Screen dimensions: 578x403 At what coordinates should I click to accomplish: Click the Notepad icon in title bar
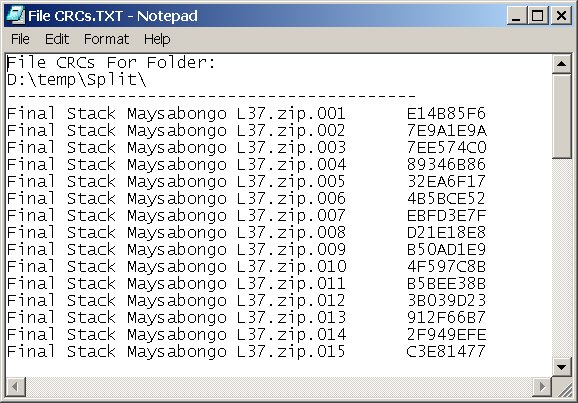coord(15,15)
